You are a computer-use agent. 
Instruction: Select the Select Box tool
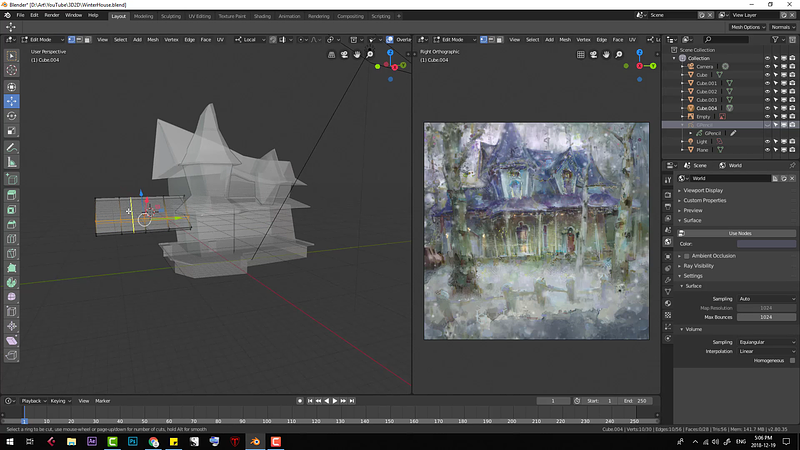[11, 56]
